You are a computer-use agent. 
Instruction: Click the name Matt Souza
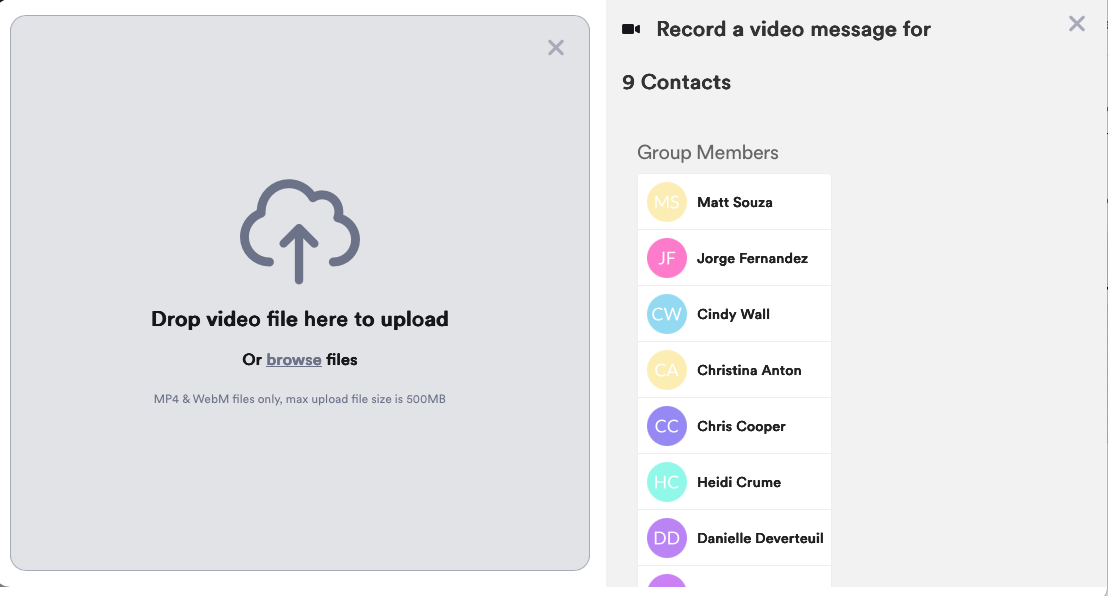(x=734, y=202)
